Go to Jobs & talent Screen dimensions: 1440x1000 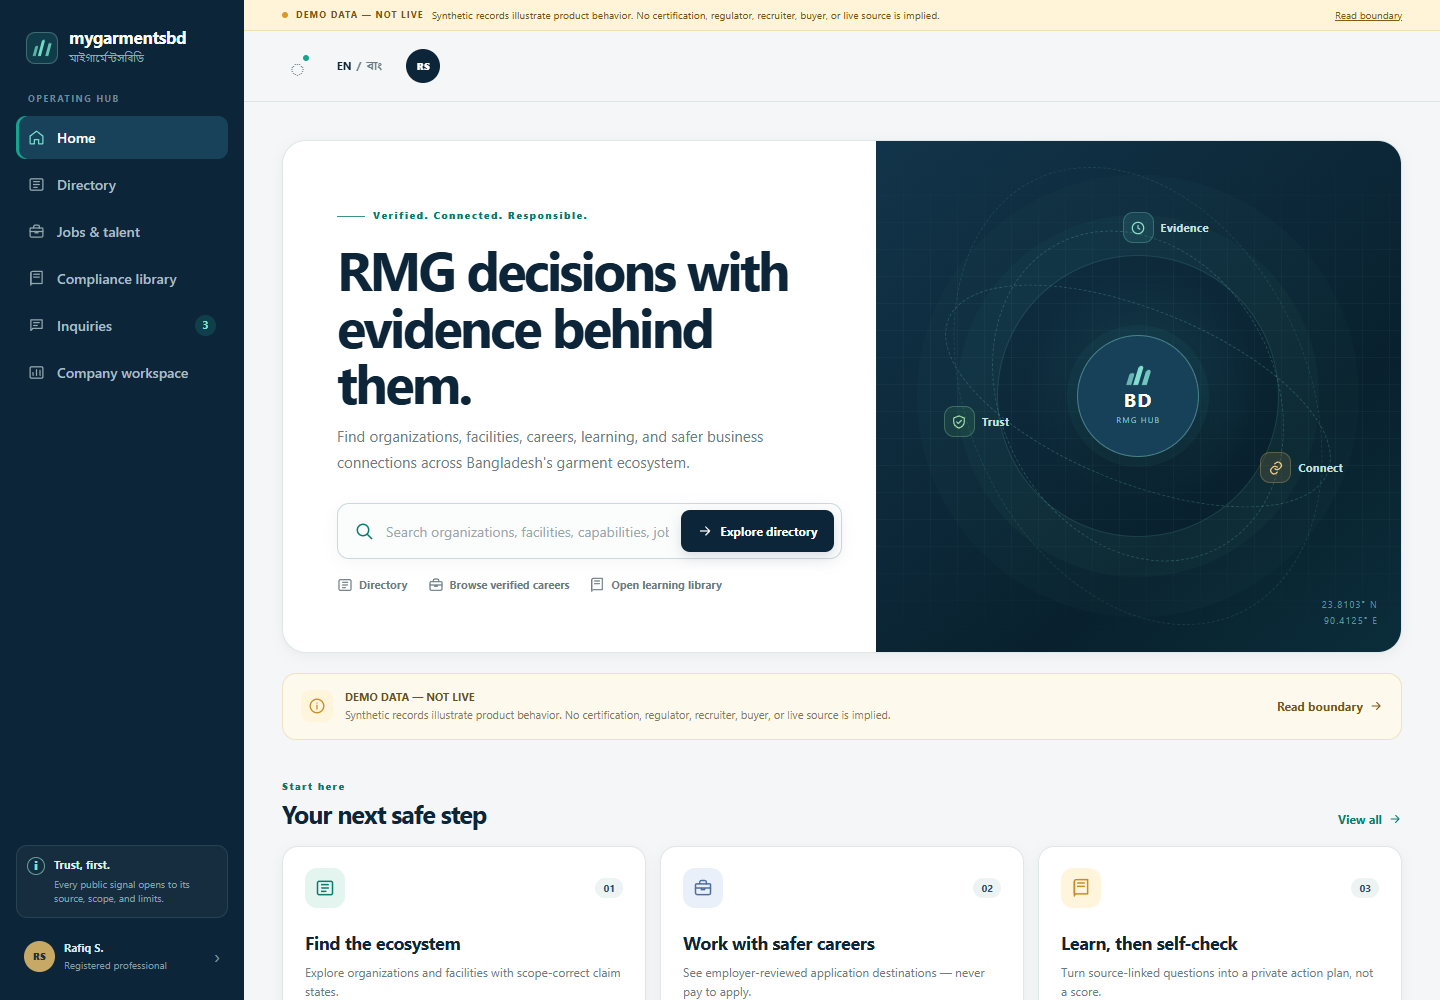point(122,232)
